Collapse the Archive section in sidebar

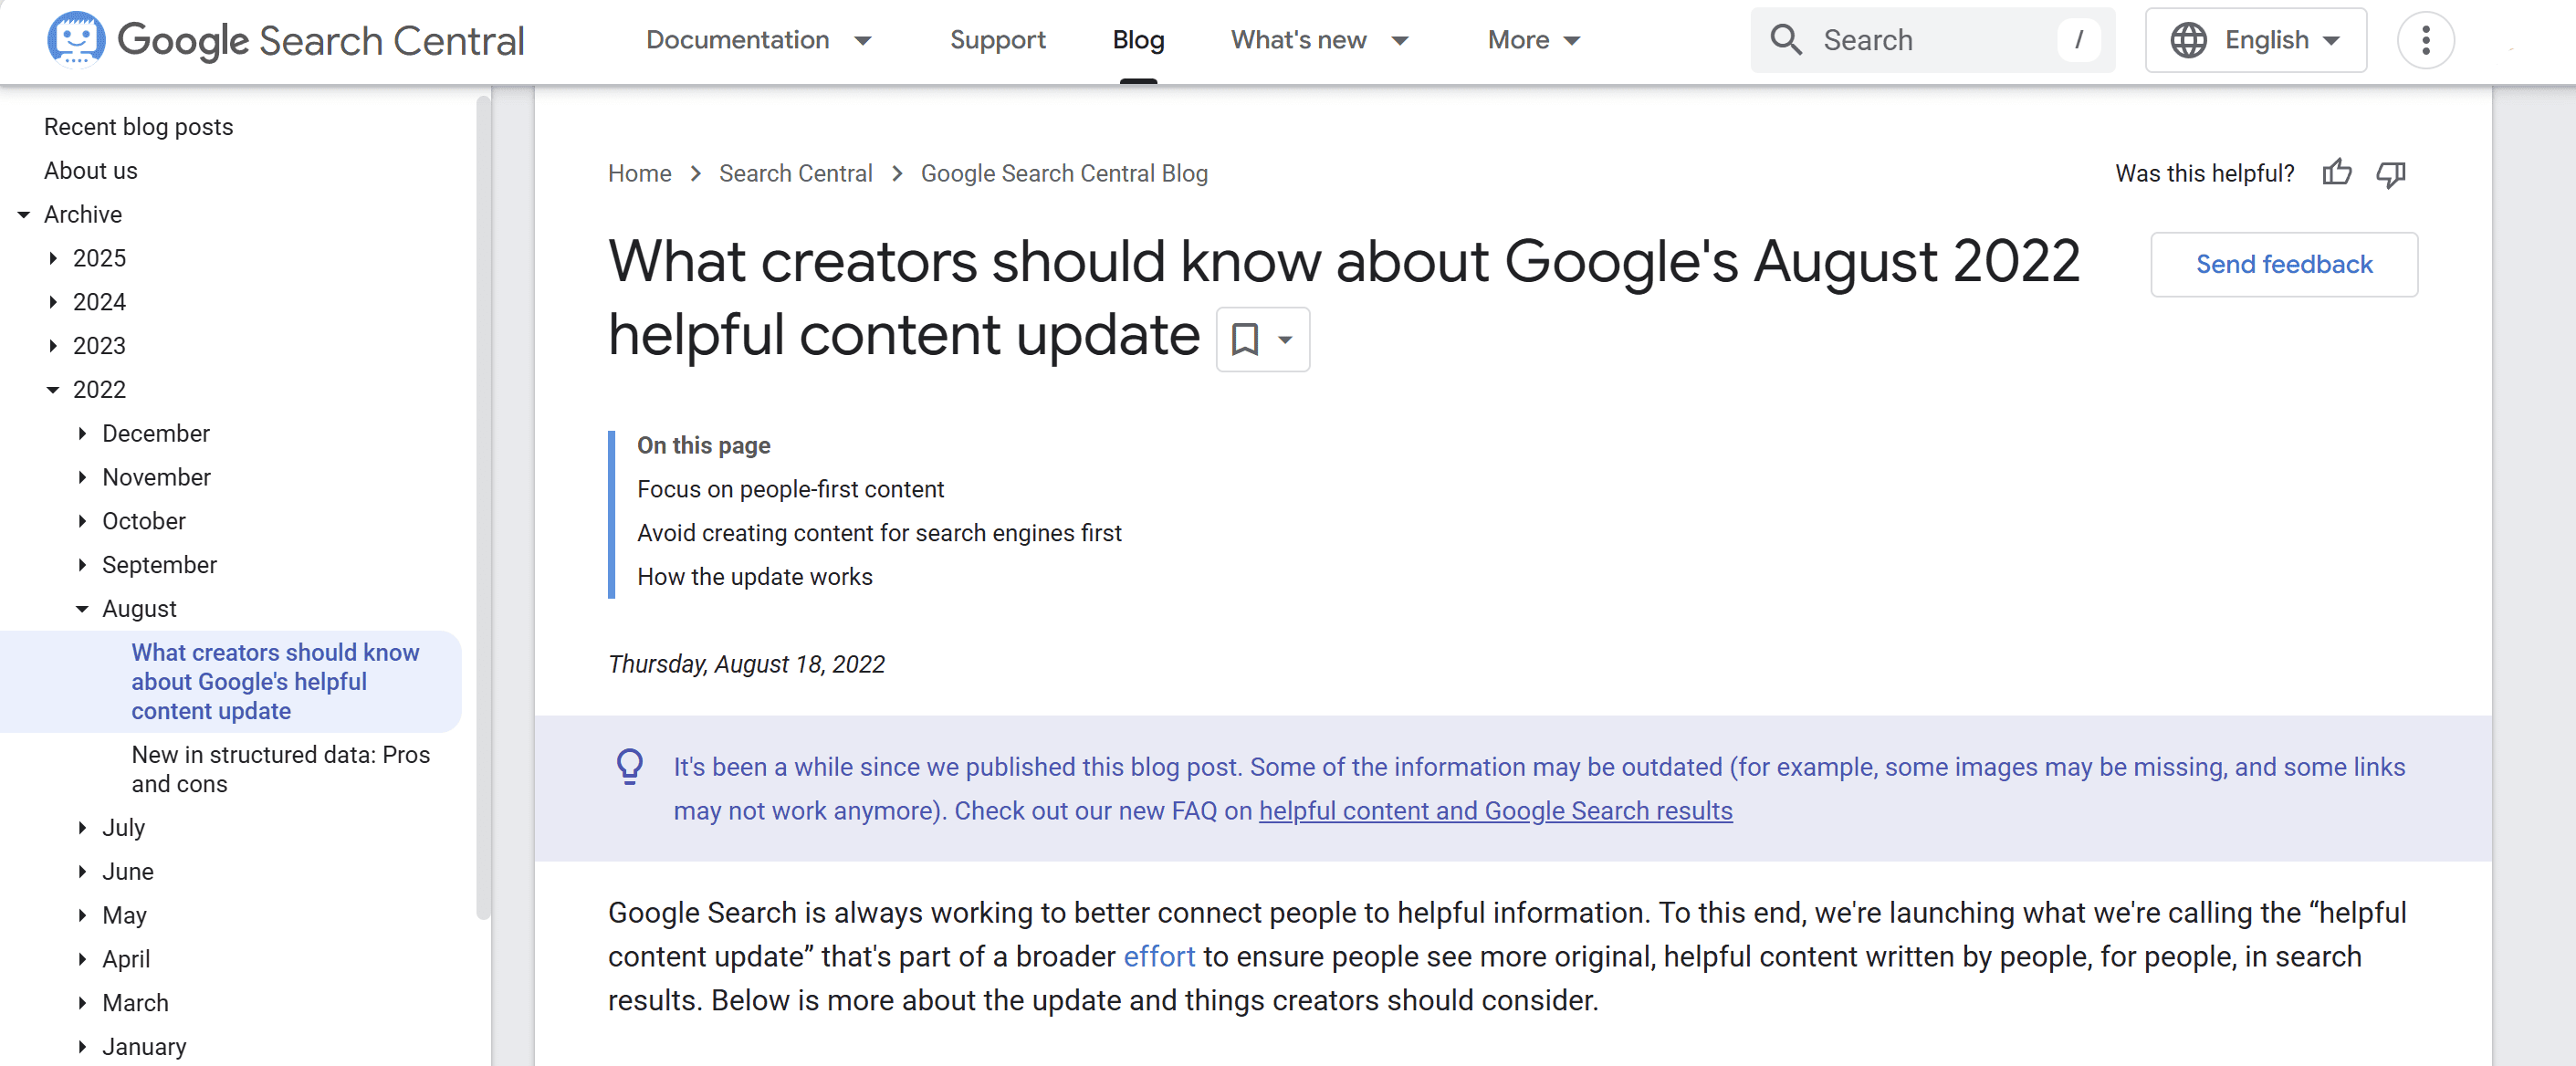[23, 214]
